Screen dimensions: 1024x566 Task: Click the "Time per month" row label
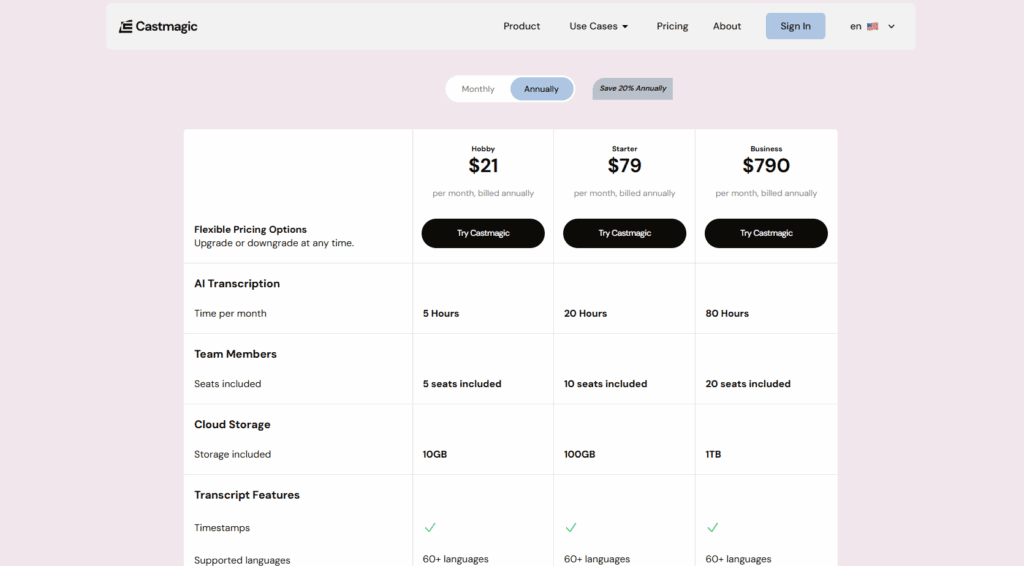pyautogui.click(x=230, y=313)
